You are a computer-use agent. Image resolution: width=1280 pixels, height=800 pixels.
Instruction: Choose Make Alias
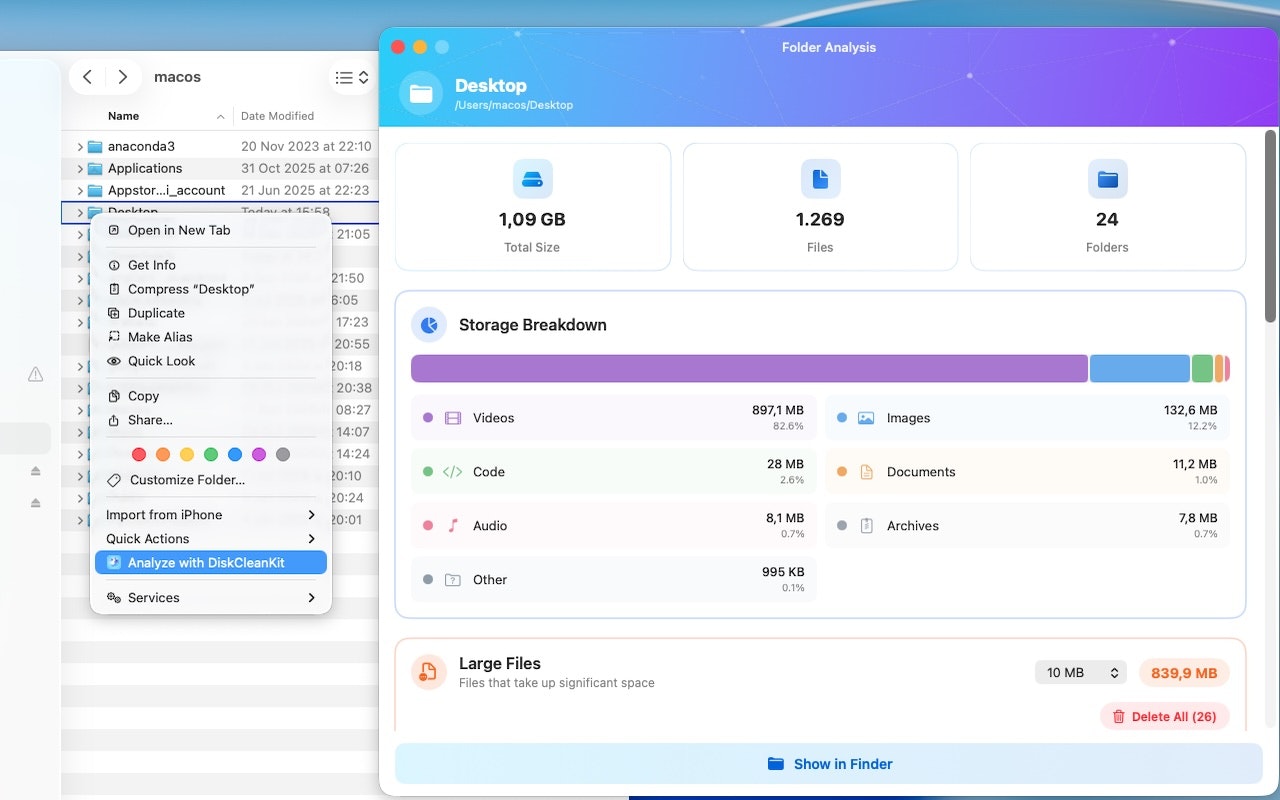click(x=211, y=337)
